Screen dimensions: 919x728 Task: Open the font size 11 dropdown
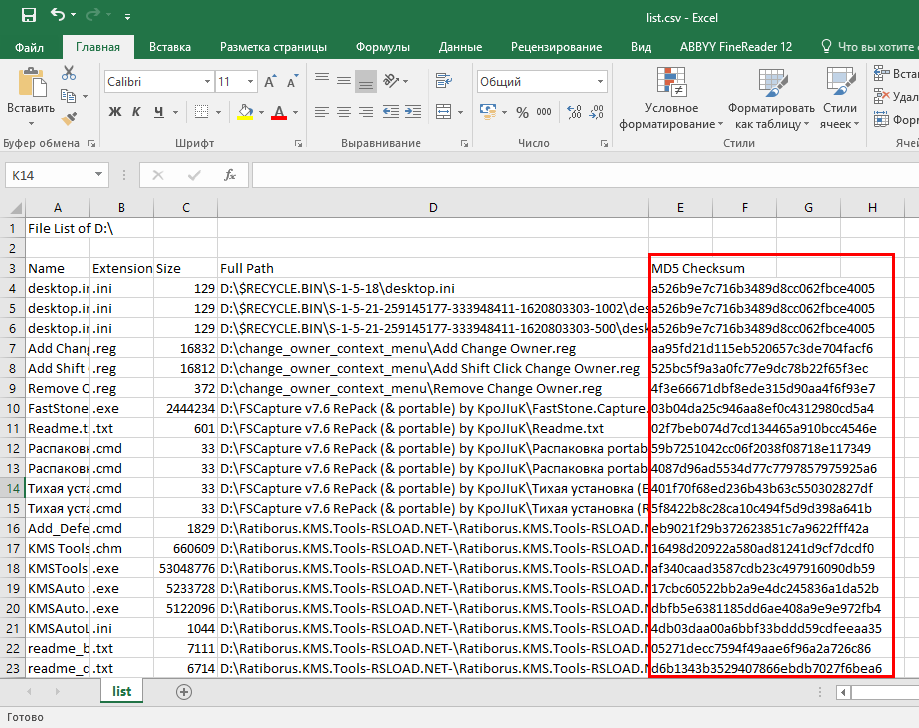click(250, 81)
